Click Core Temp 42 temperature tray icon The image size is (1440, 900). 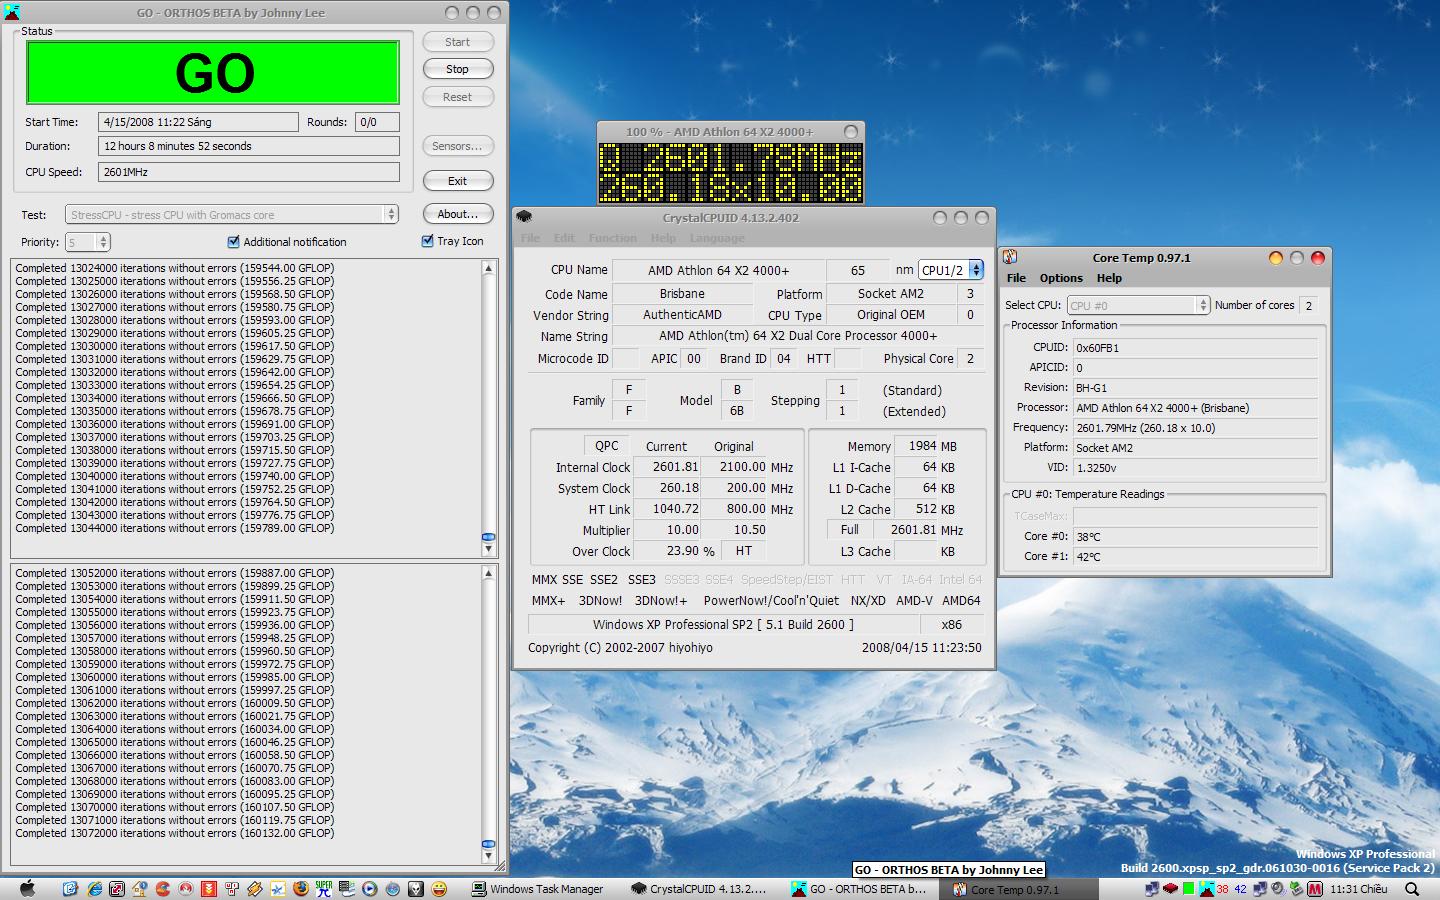tap(1240, 889)
